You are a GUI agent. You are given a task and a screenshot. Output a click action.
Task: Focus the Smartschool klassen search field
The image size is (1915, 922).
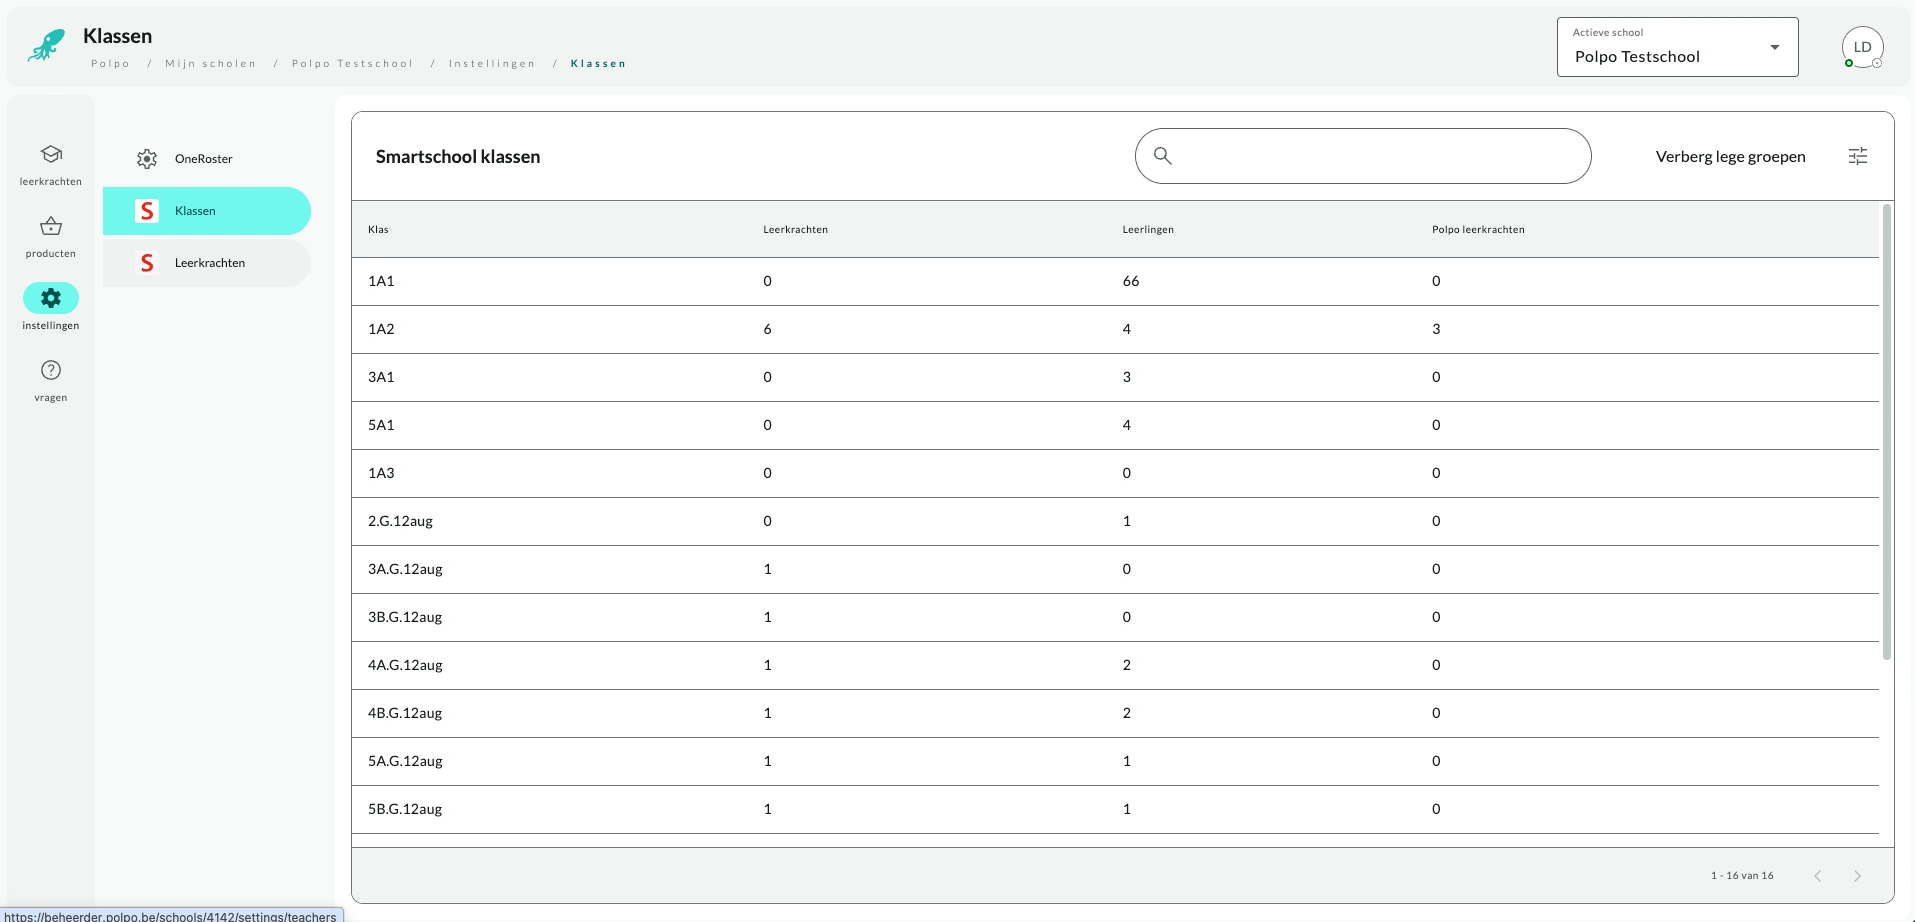click(1363, 156)
